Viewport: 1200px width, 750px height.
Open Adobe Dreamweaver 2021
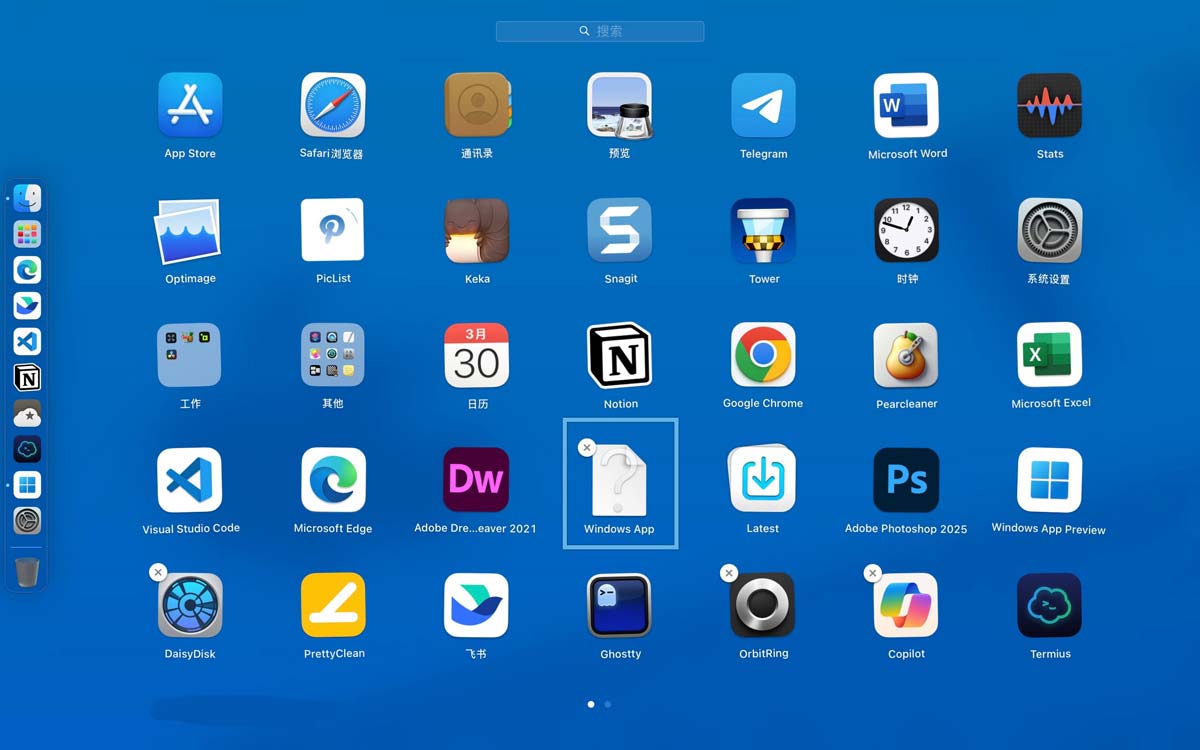click(476, 481)
